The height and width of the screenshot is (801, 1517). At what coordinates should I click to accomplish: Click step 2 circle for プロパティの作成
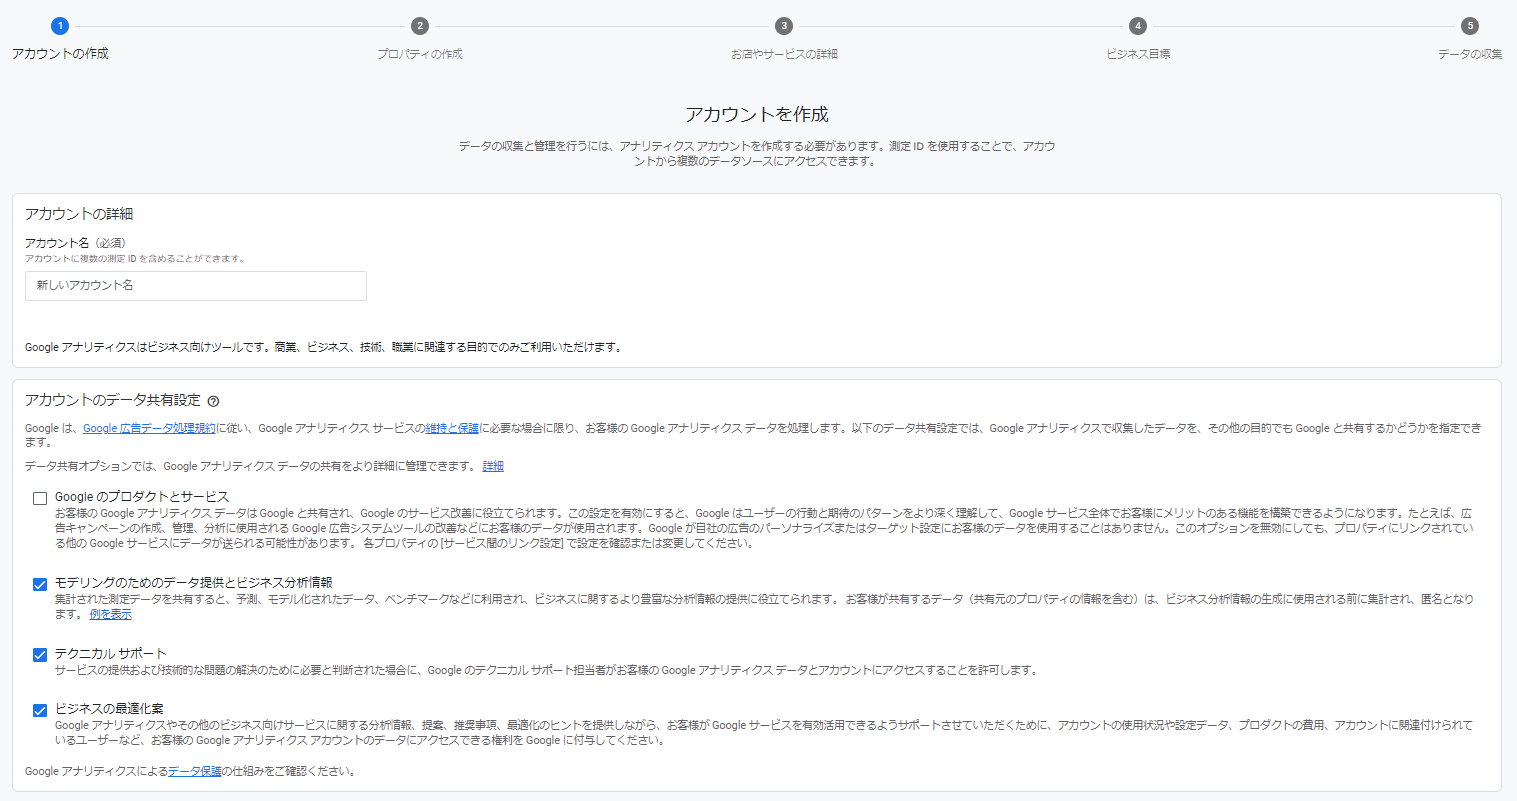pos(420,26)
